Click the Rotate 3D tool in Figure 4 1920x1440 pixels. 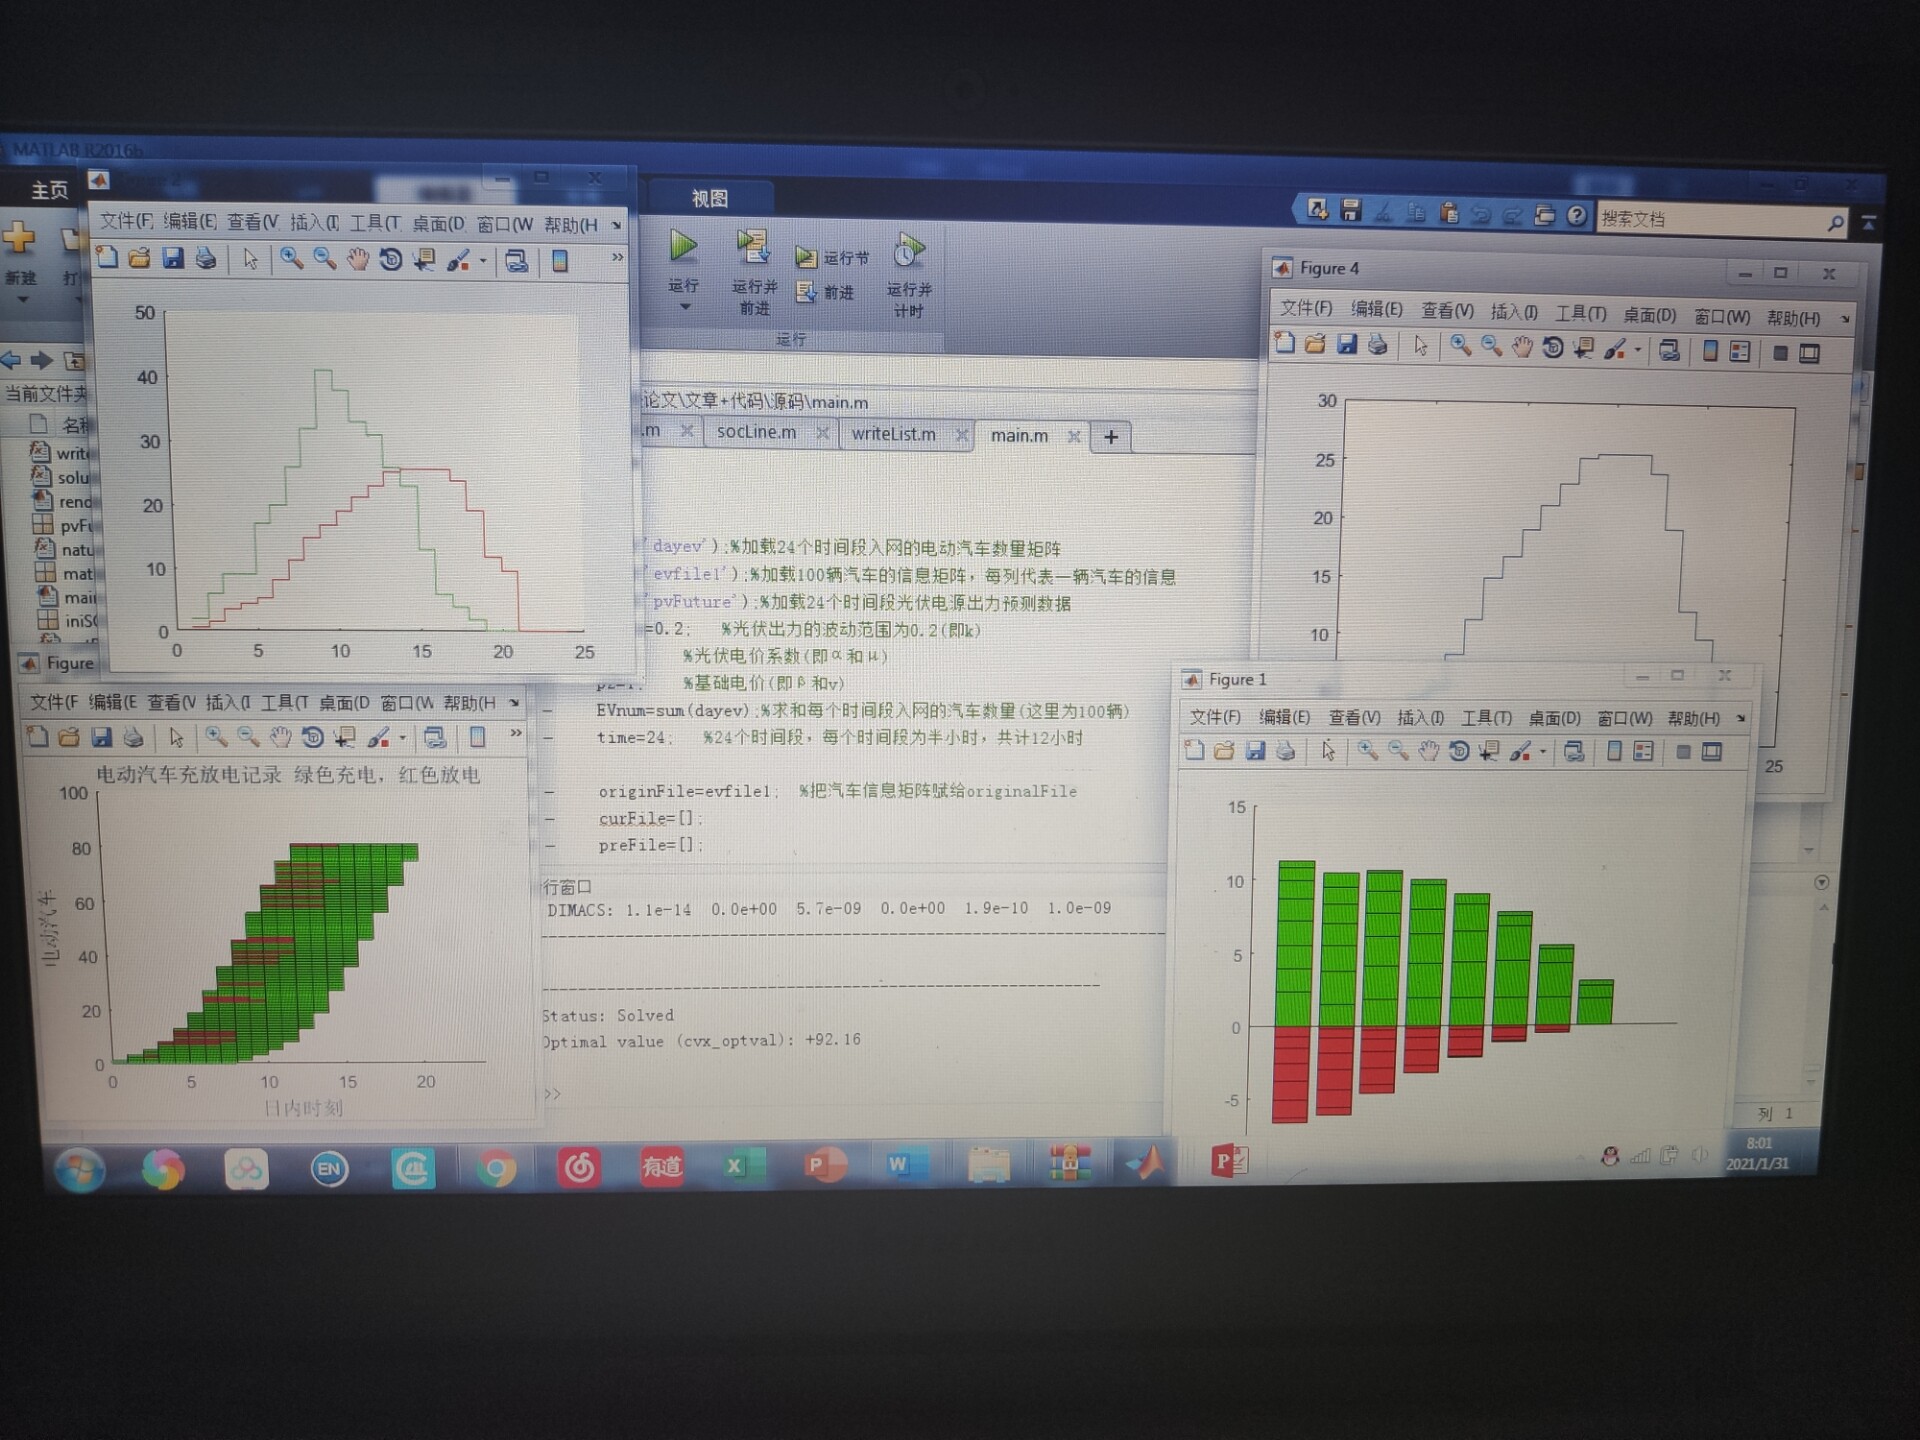coord(1552,348)
